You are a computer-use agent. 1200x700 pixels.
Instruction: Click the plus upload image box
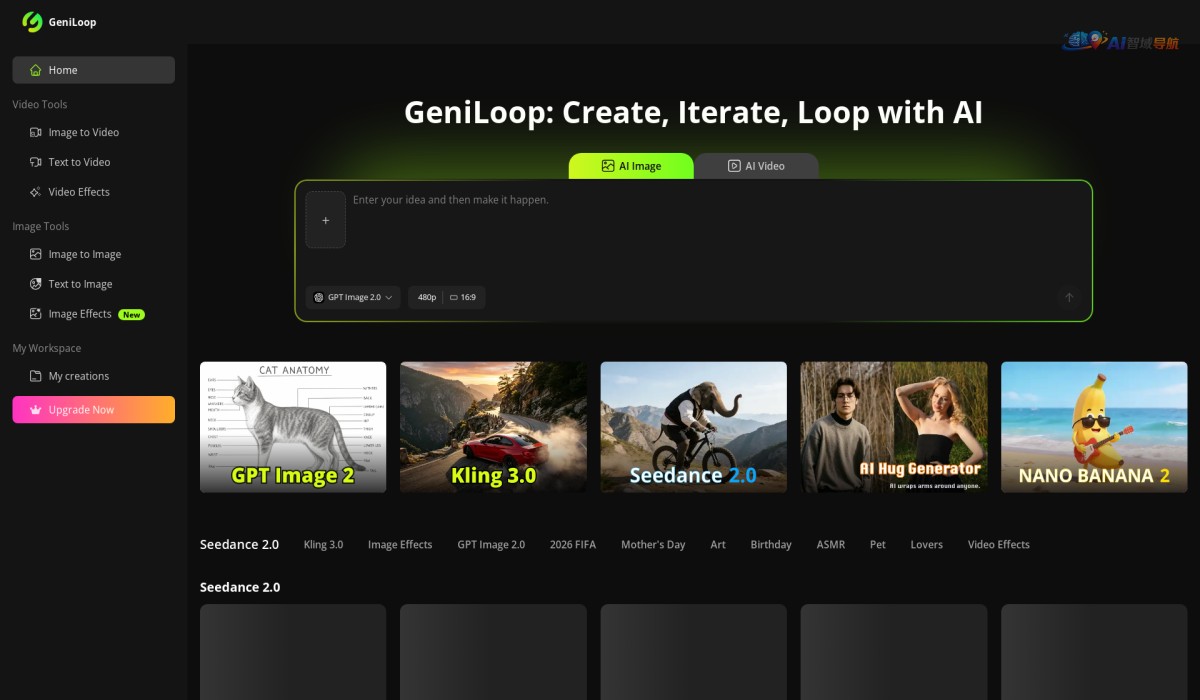pyautogui.click(x=325, y=220)
